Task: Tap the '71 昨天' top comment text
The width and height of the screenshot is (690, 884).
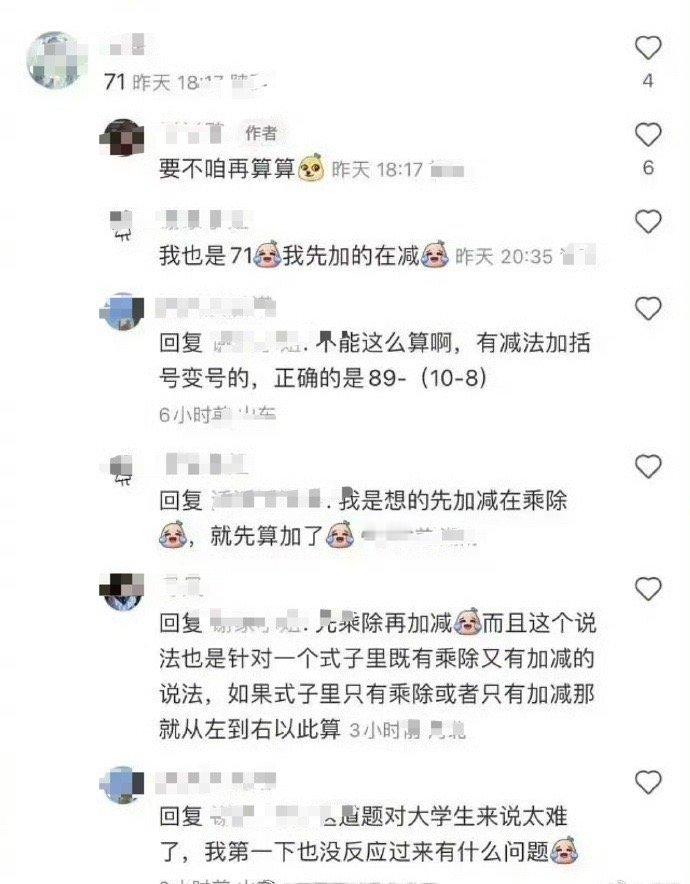Action: 137,82
